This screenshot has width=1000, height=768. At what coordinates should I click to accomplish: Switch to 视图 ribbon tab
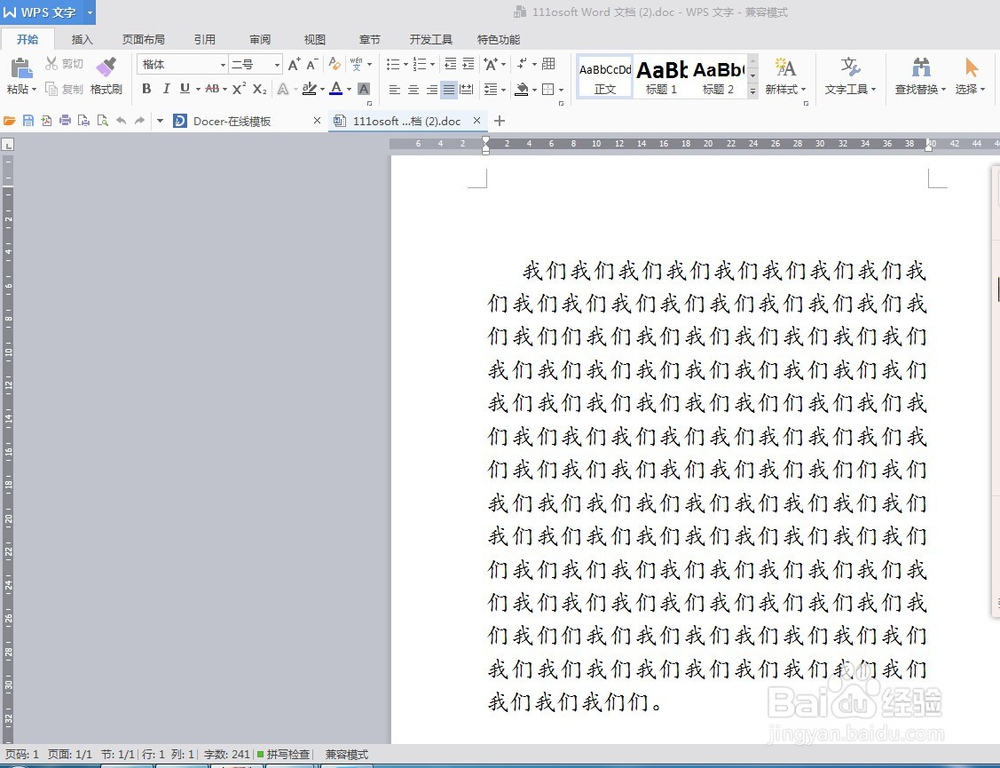[314, 40]
